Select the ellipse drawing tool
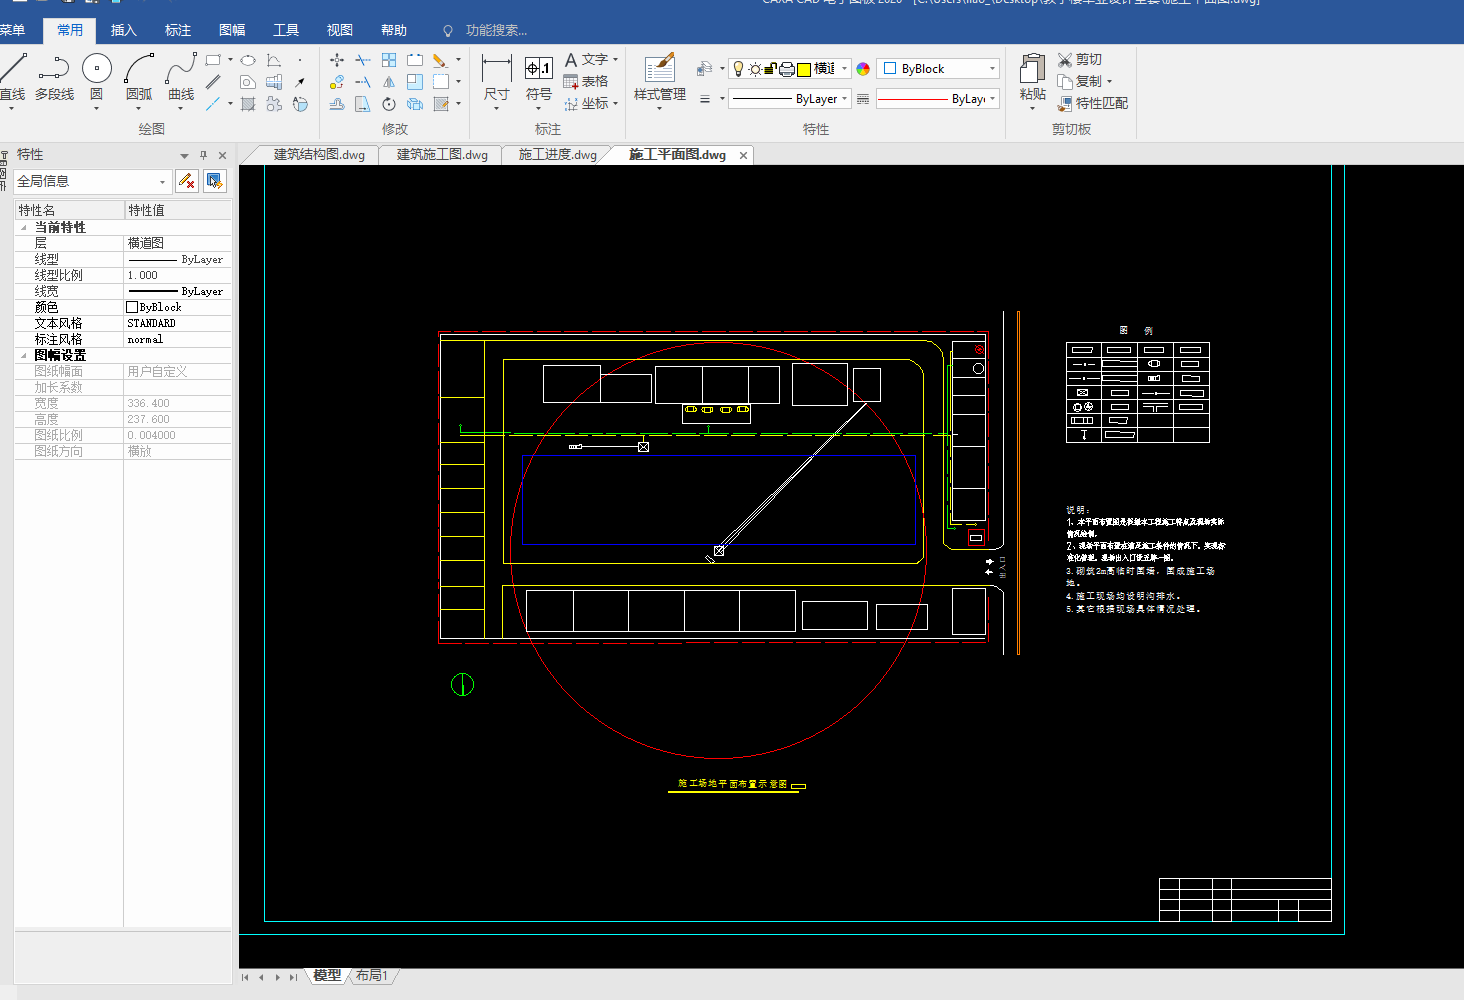 pyautogui.click(x=248, y=60)
